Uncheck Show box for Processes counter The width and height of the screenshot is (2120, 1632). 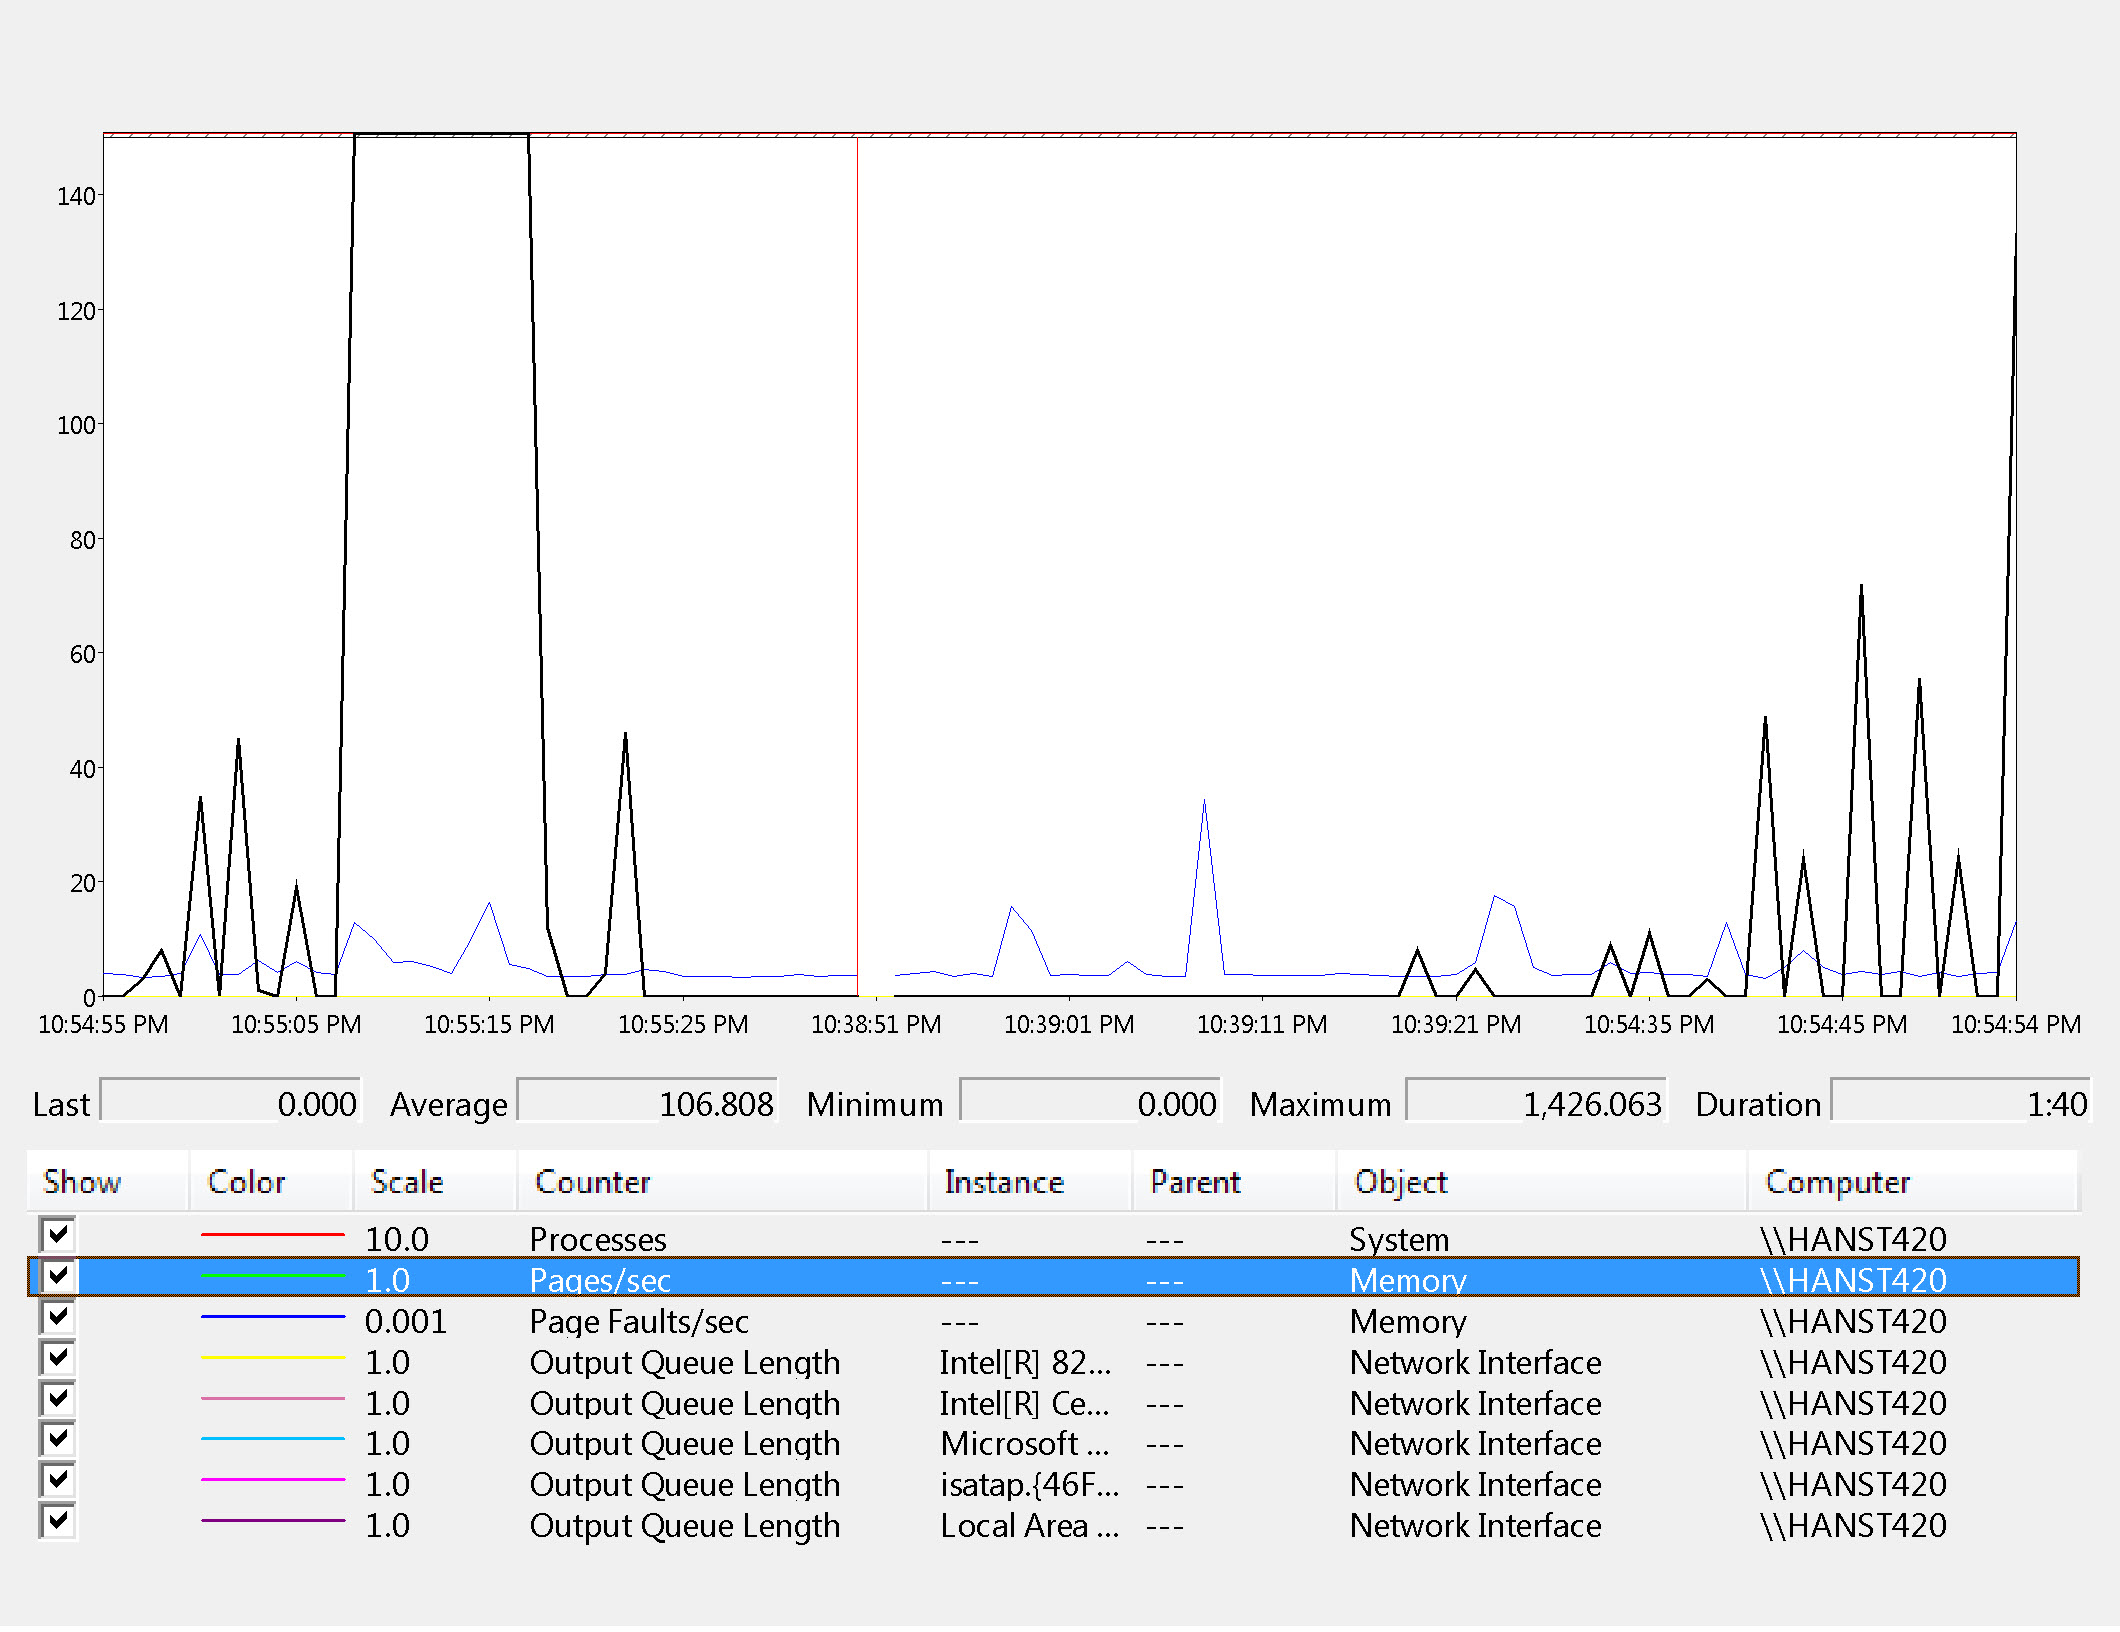[x=58, y=1235]
